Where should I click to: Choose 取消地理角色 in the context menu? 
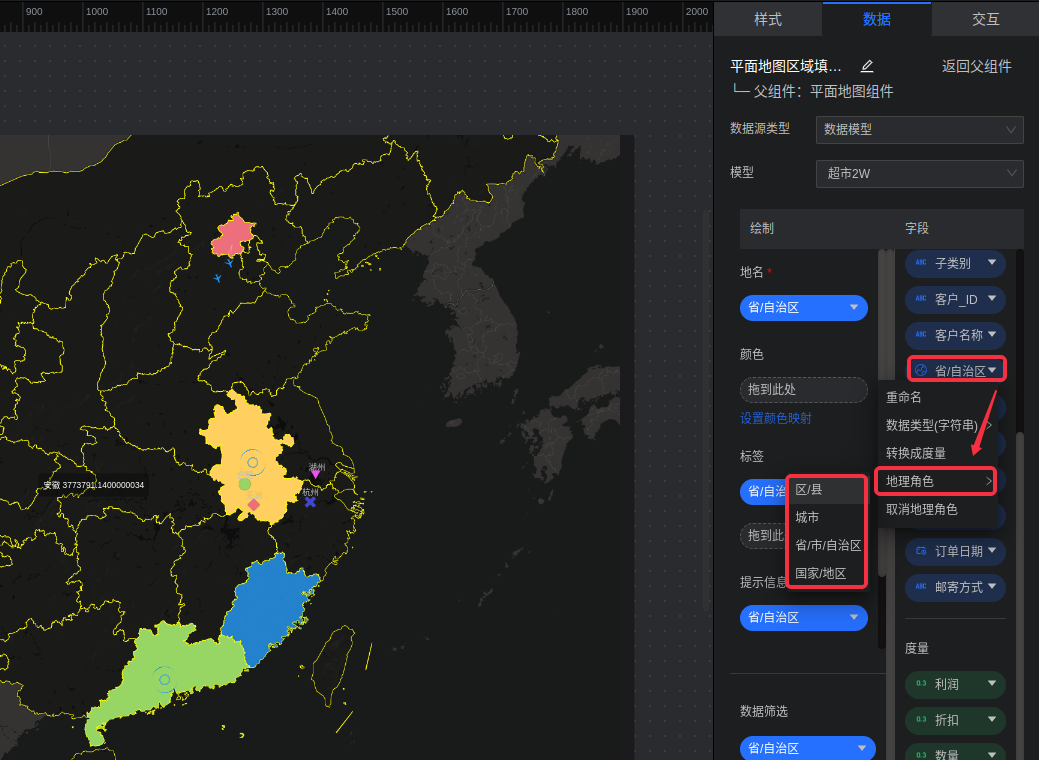921,509
